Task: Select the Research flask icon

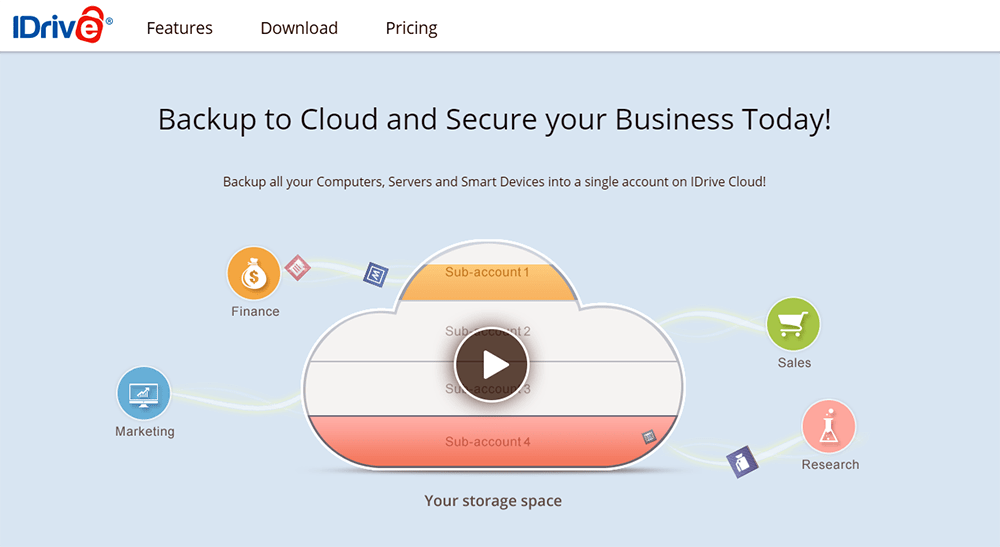Action: pos(829,427)
